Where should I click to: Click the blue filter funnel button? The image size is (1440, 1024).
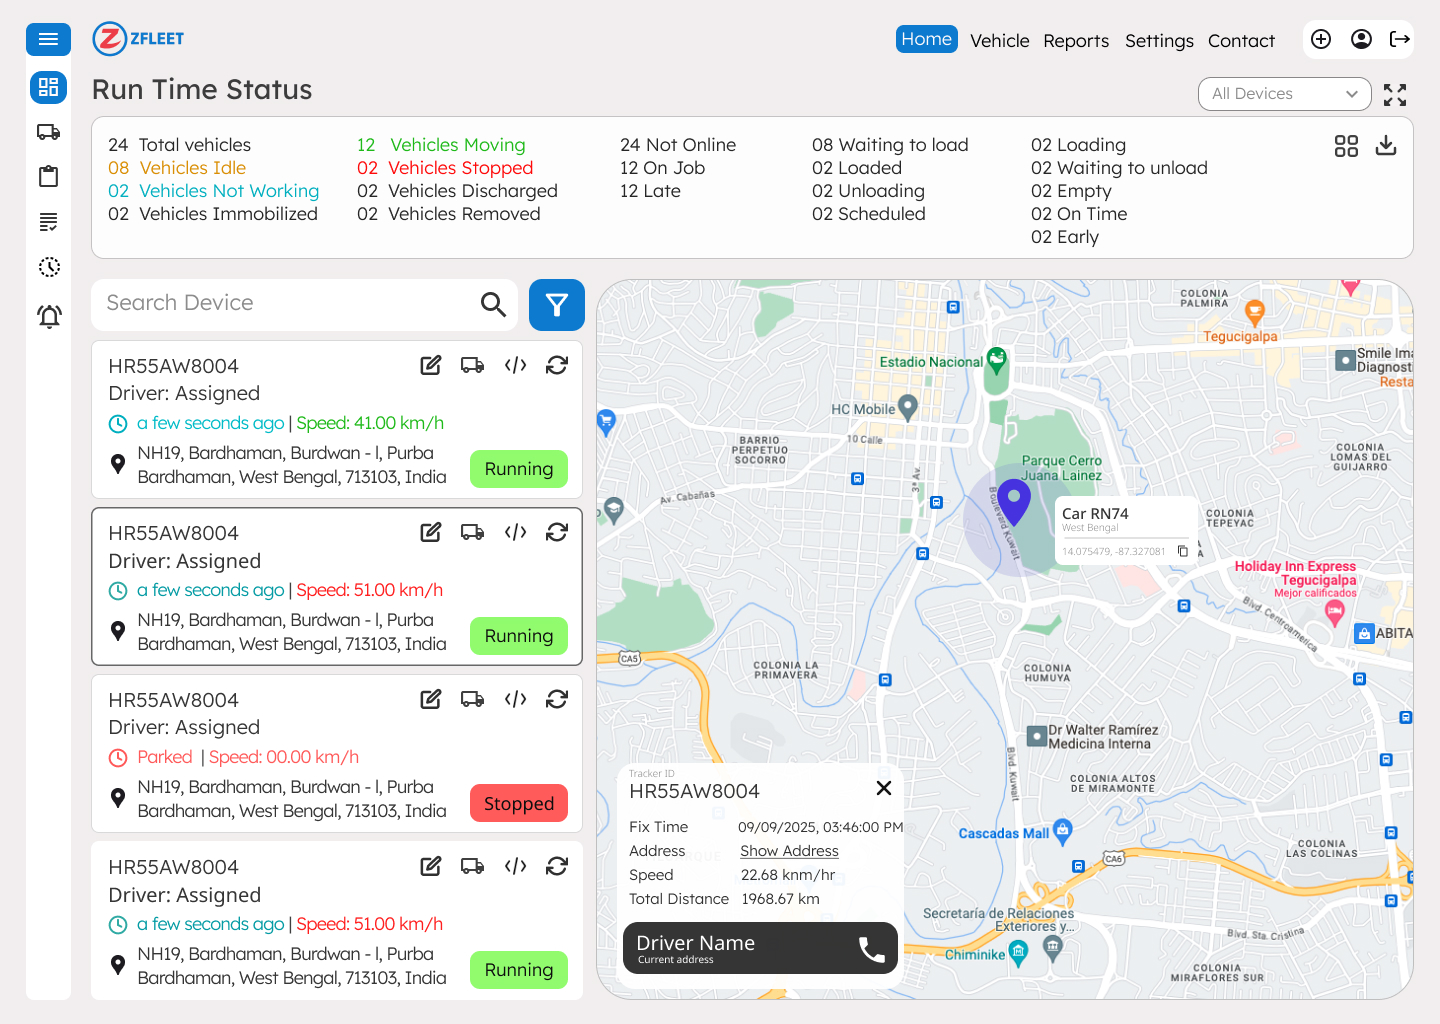coord(556,305)
